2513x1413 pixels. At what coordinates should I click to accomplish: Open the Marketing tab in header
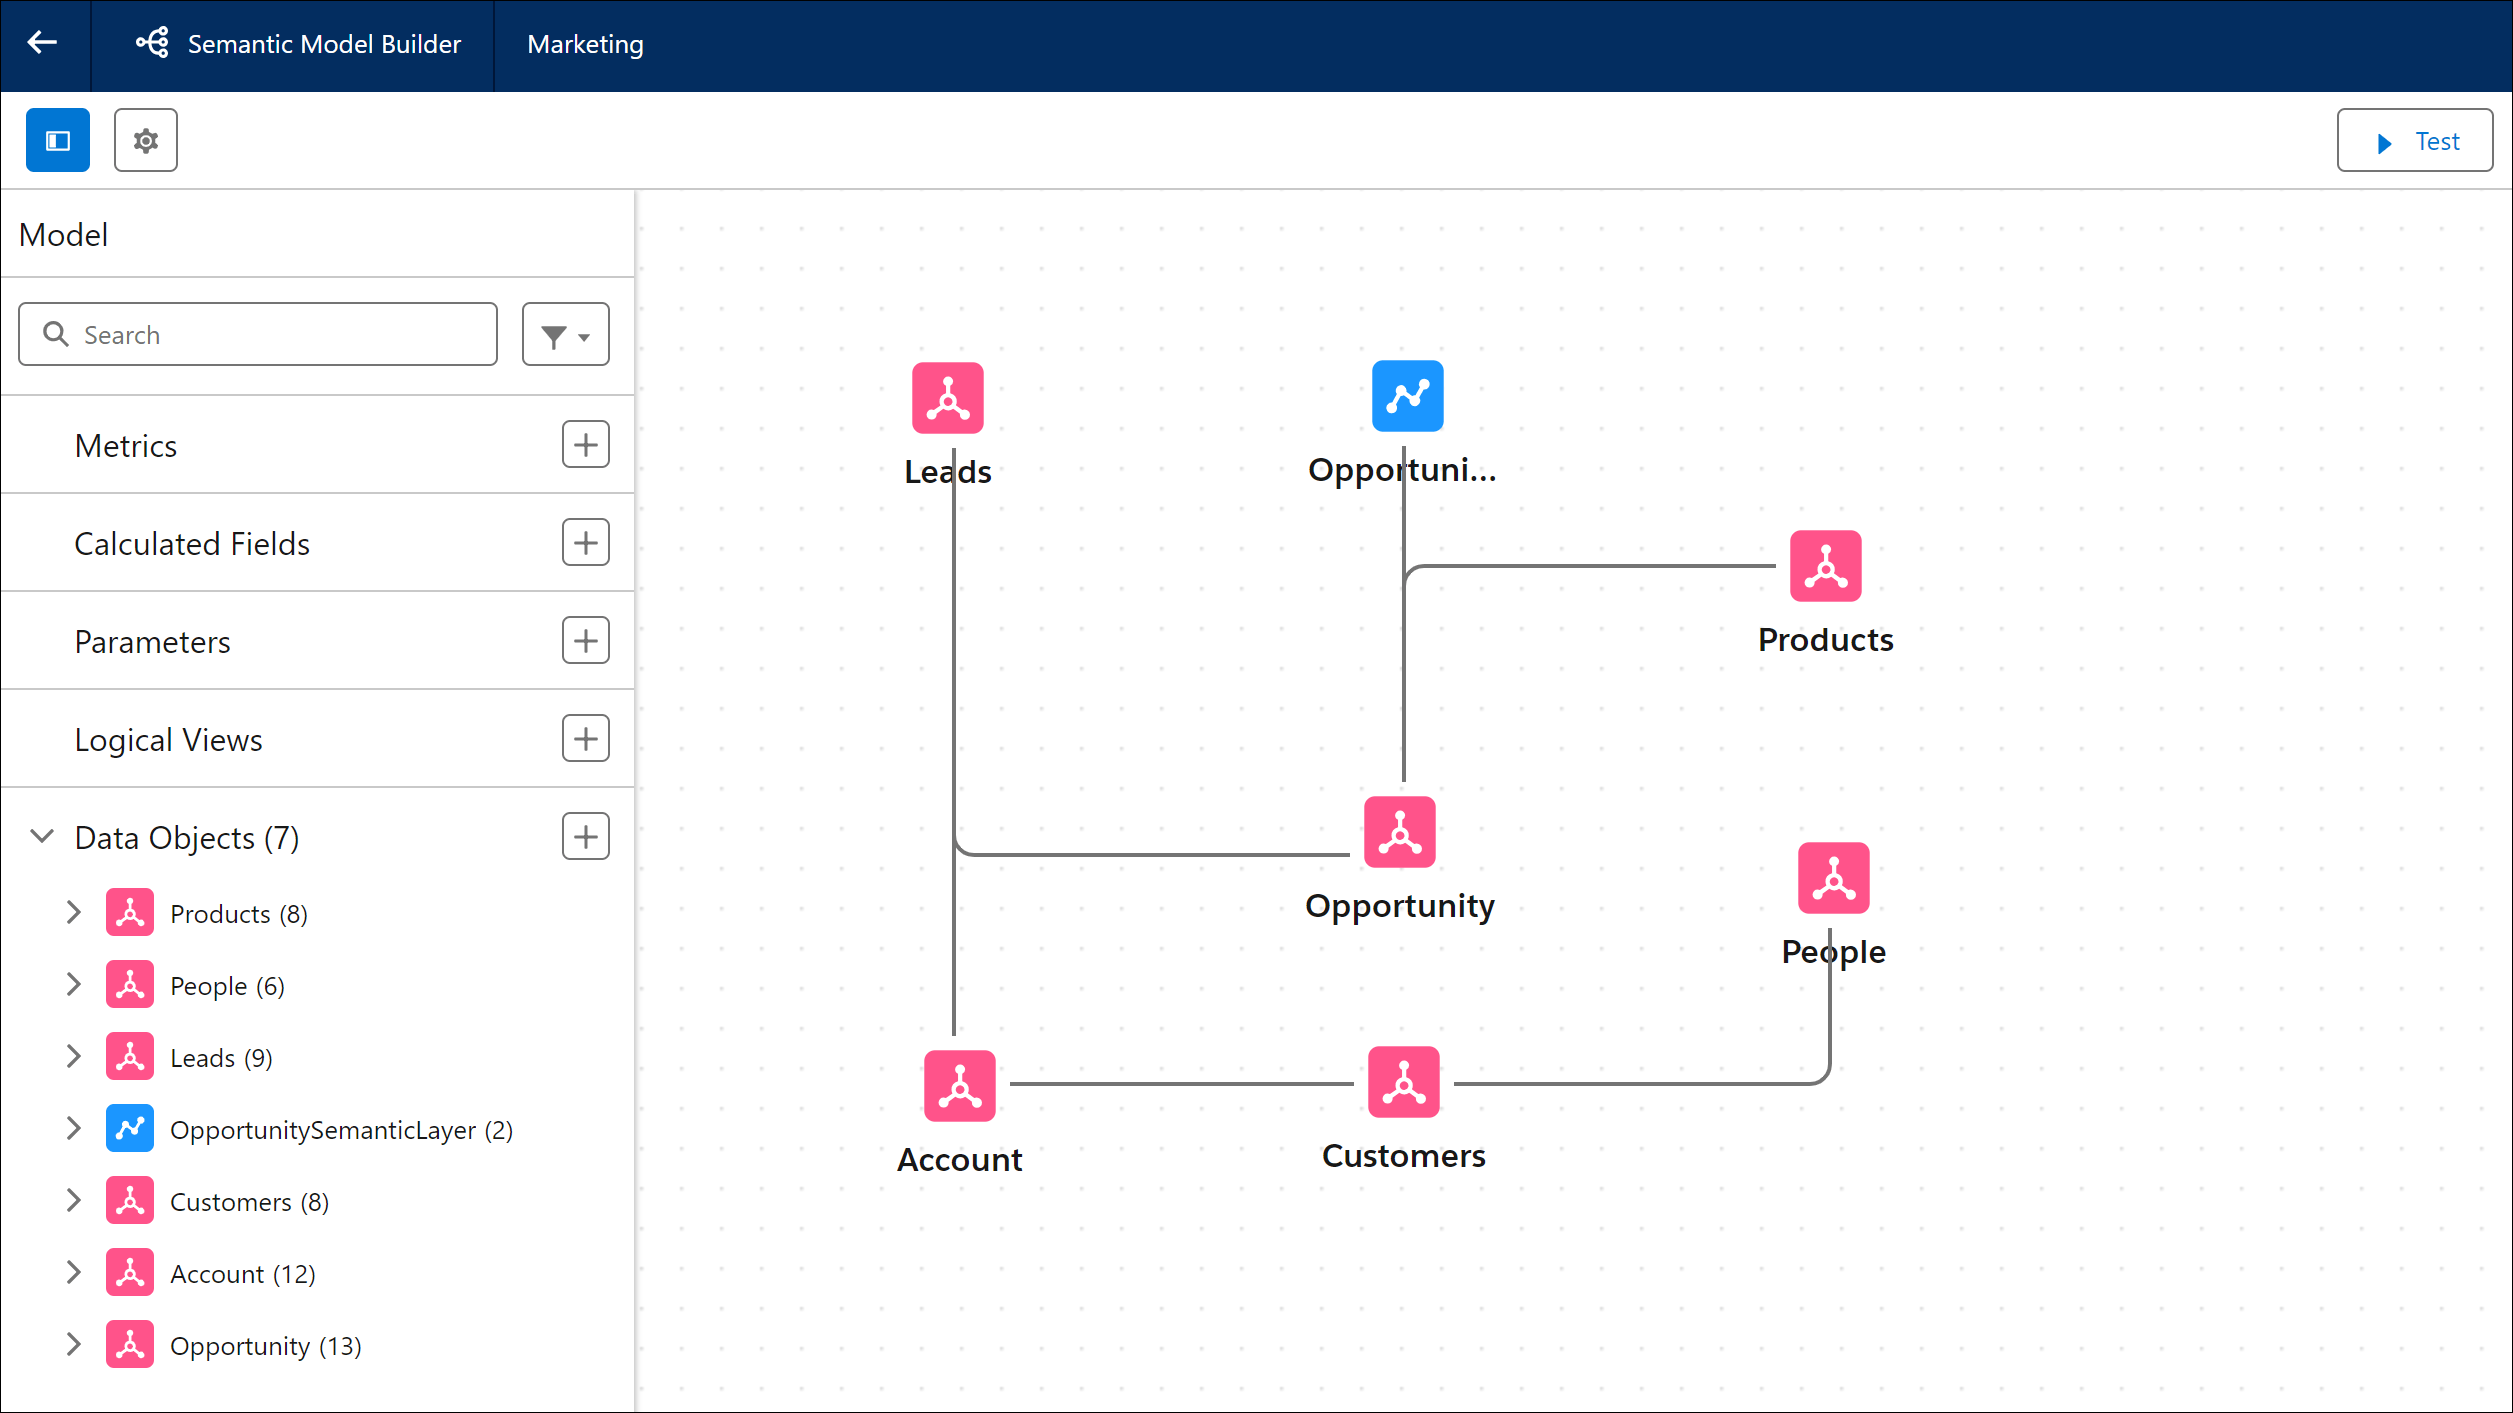click(x=585, y=44)
